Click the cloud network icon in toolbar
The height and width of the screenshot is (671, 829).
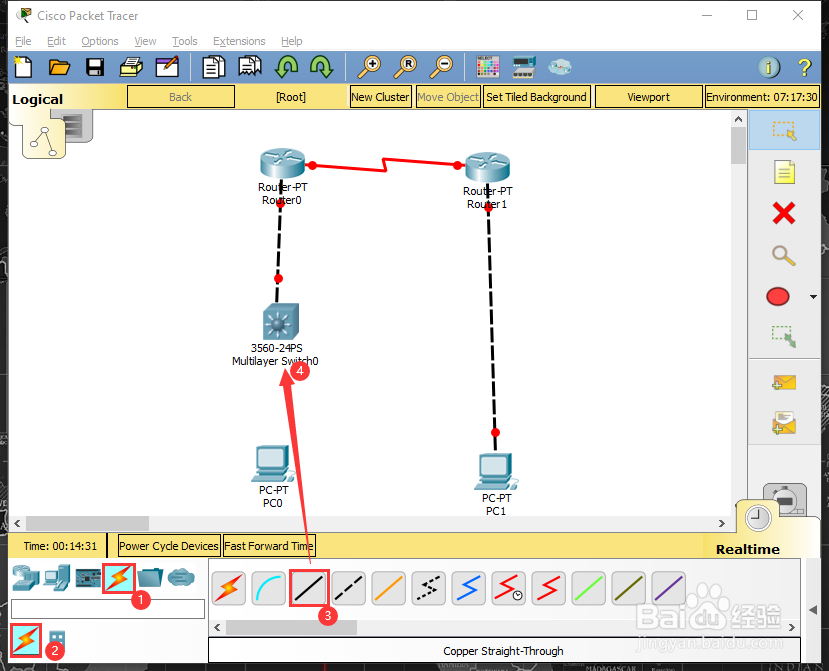click(560, 67)
